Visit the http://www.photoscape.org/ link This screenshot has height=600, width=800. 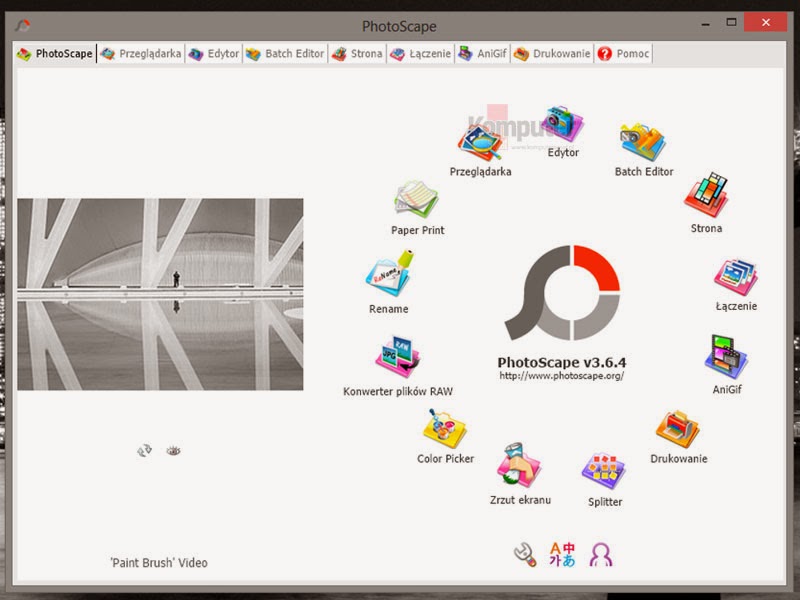coord(561,376)
